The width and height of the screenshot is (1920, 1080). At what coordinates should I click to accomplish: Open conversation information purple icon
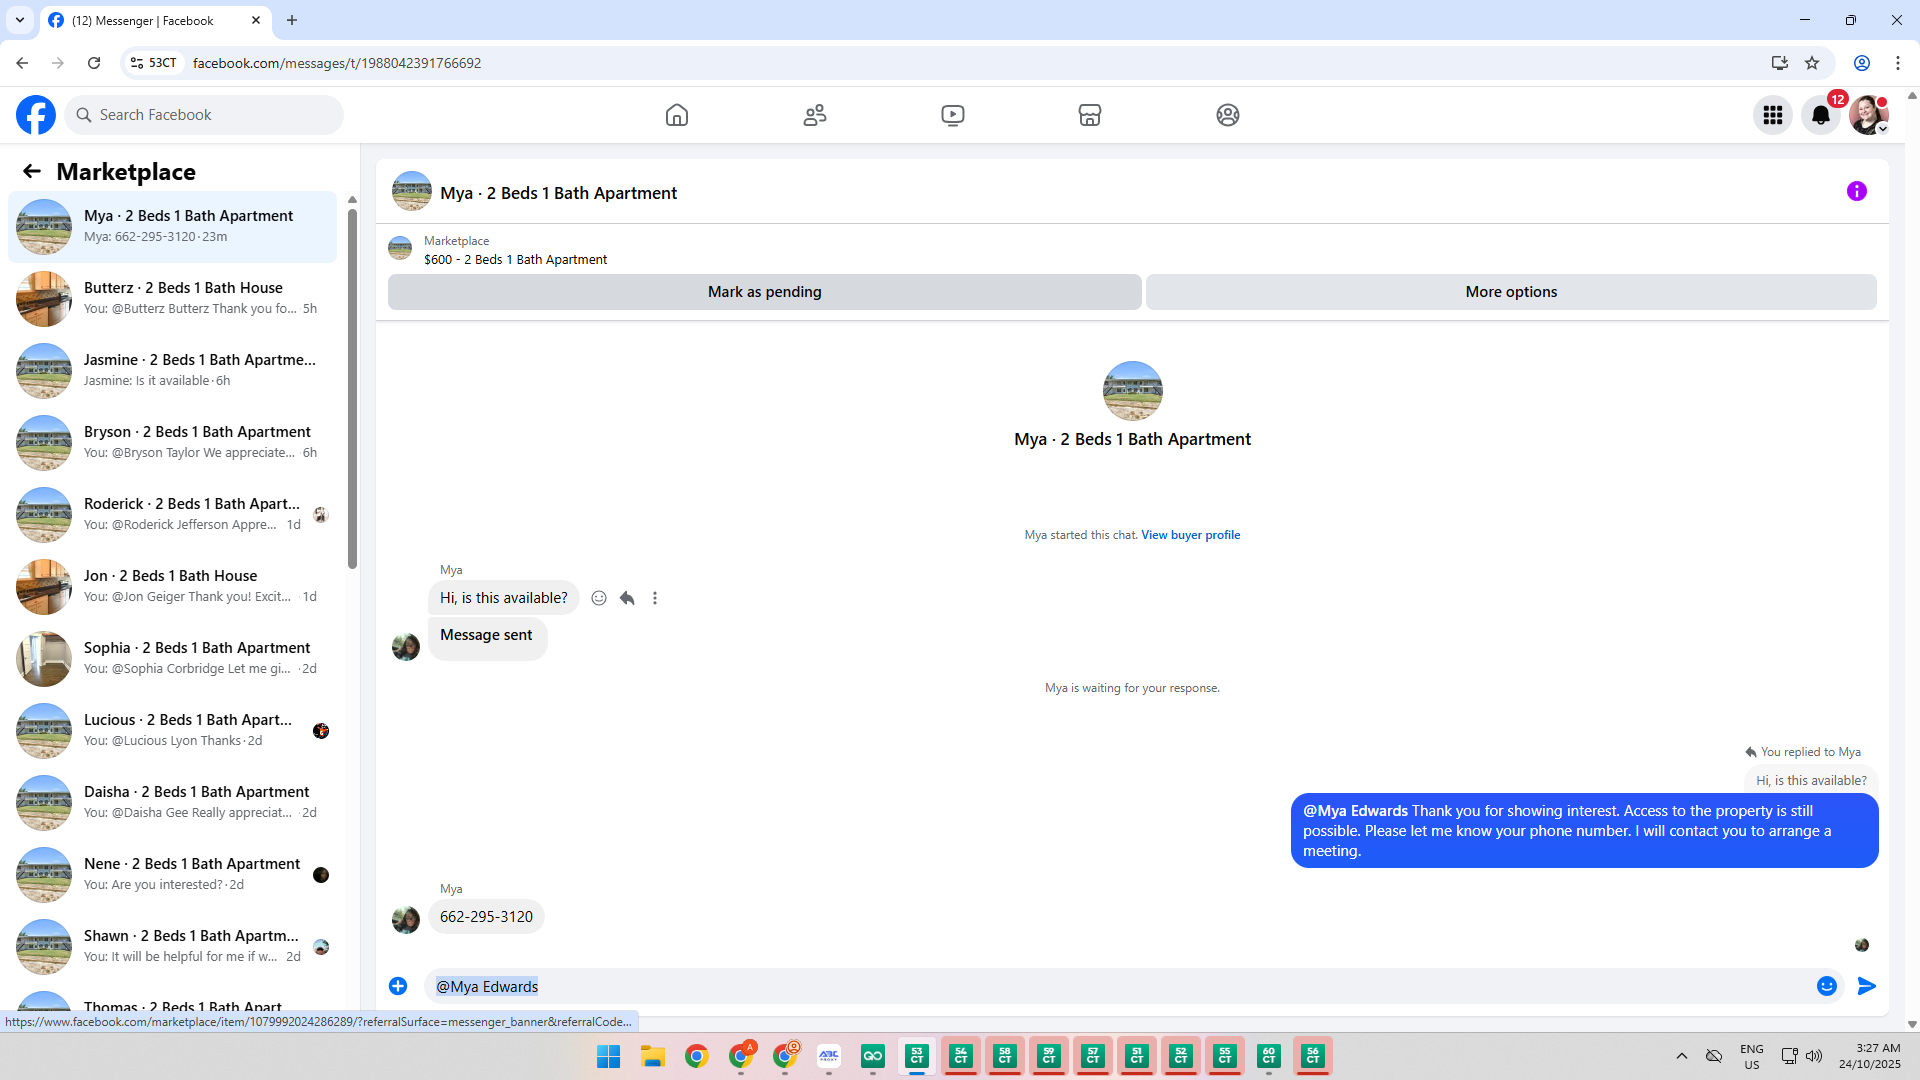pos(1857,191)
